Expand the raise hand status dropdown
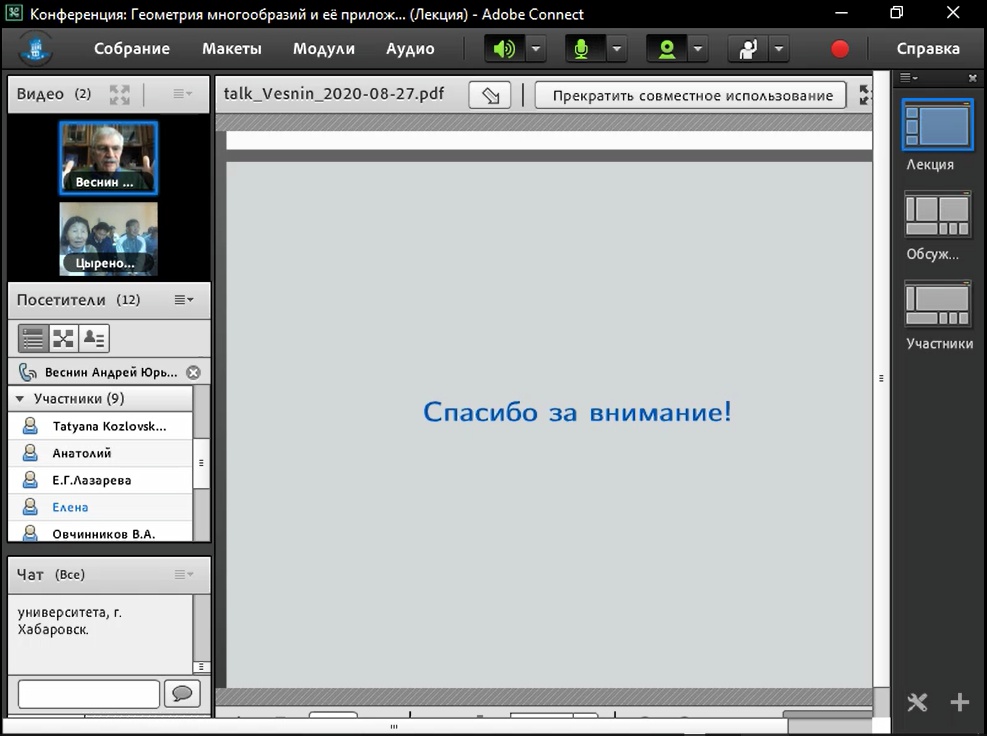The width and height of the screenshot is (987, 736). pos(777,49)
